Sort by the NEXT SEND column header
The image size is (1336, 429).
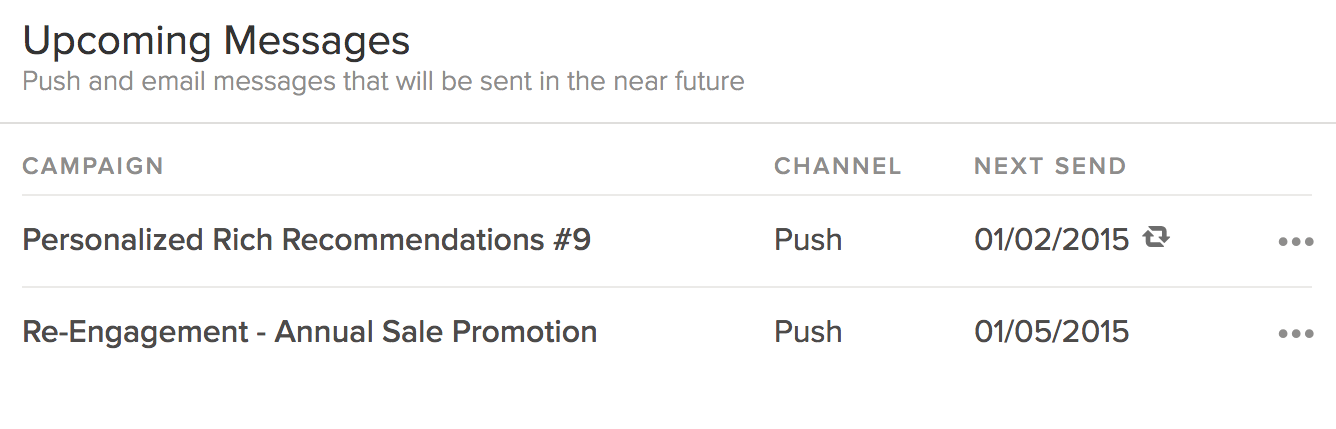click(x=1049, y=166)
